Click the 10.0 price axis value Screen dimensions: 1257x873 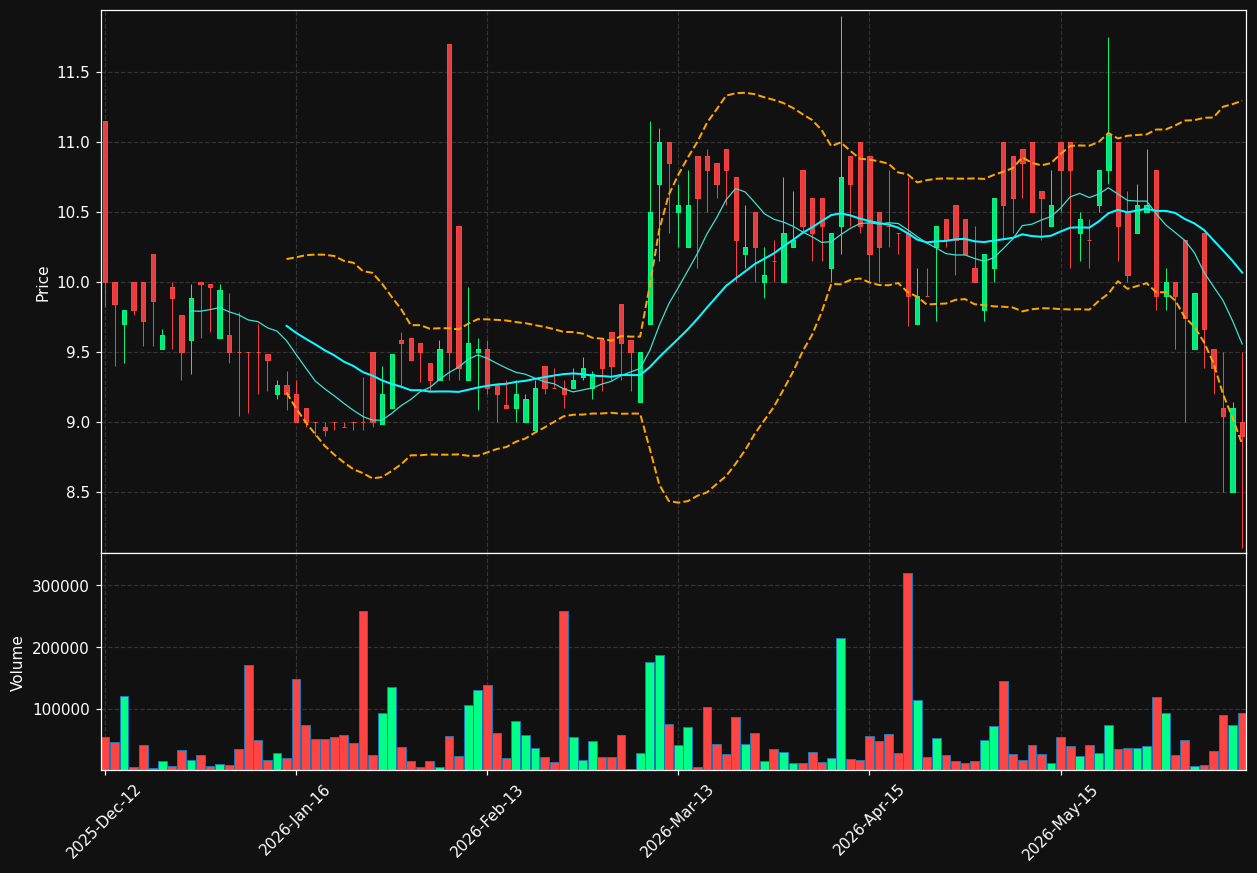(73, 283)
